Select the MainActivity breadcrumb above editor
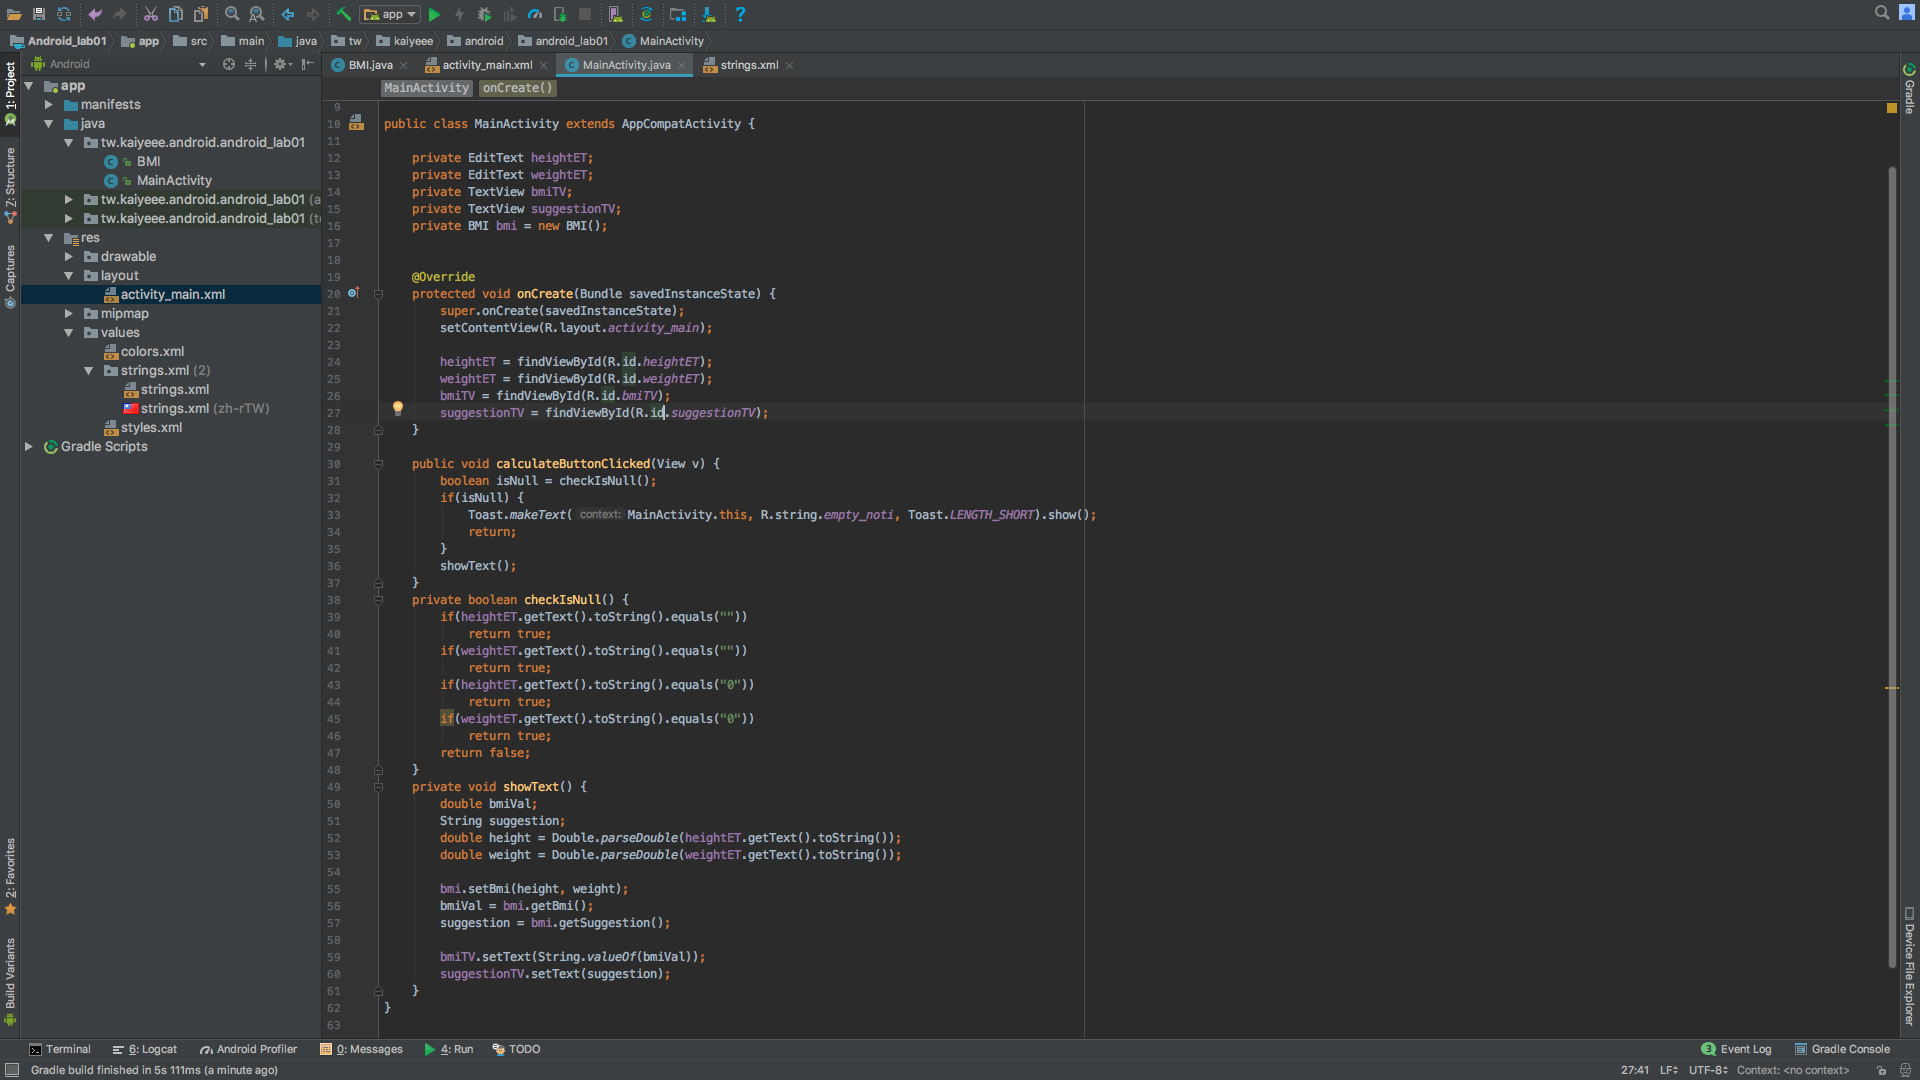 426,88
